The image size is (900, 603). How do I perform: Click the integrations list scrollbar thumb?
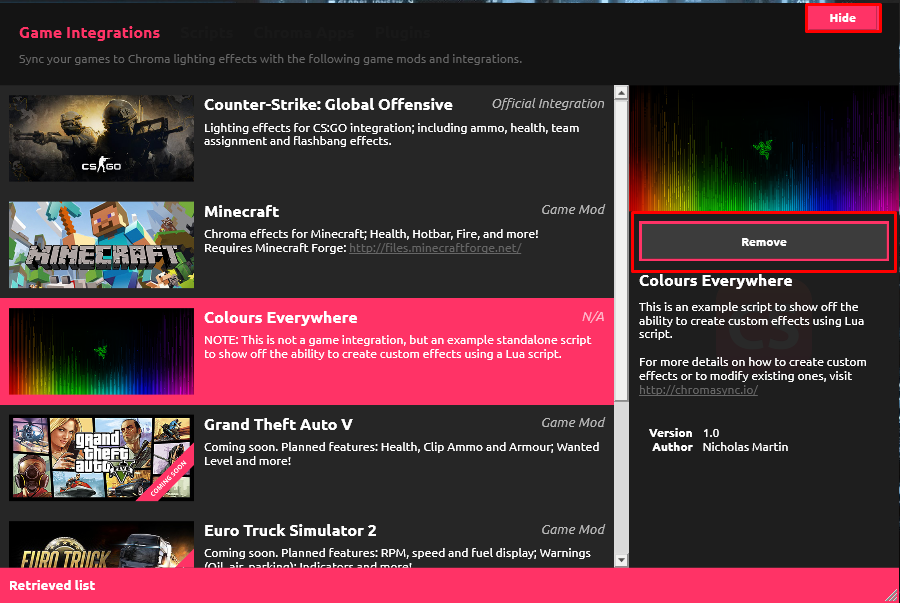(x=621, y=250)
